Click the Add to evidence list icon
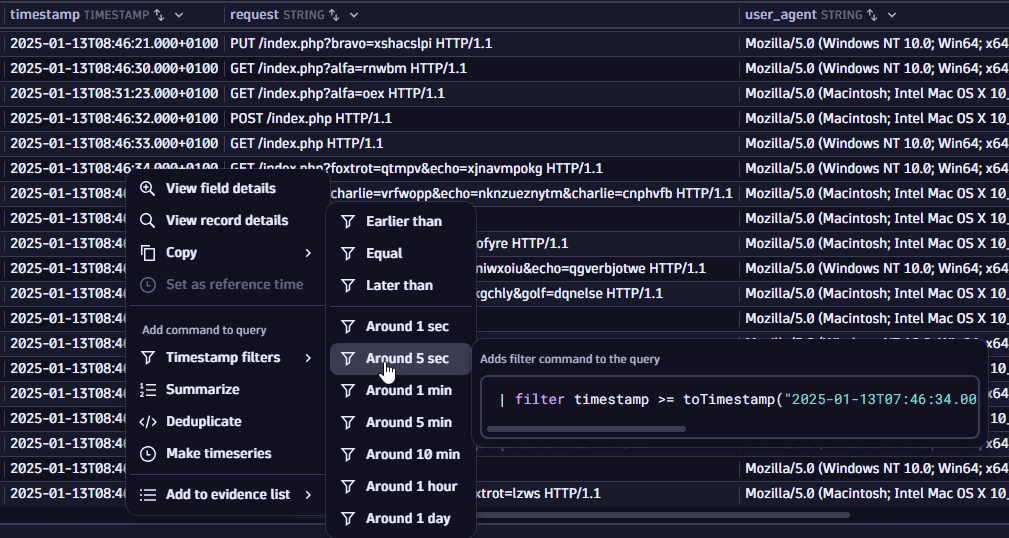The height and width of the screenshot is (538, 1009). [147, 495]
